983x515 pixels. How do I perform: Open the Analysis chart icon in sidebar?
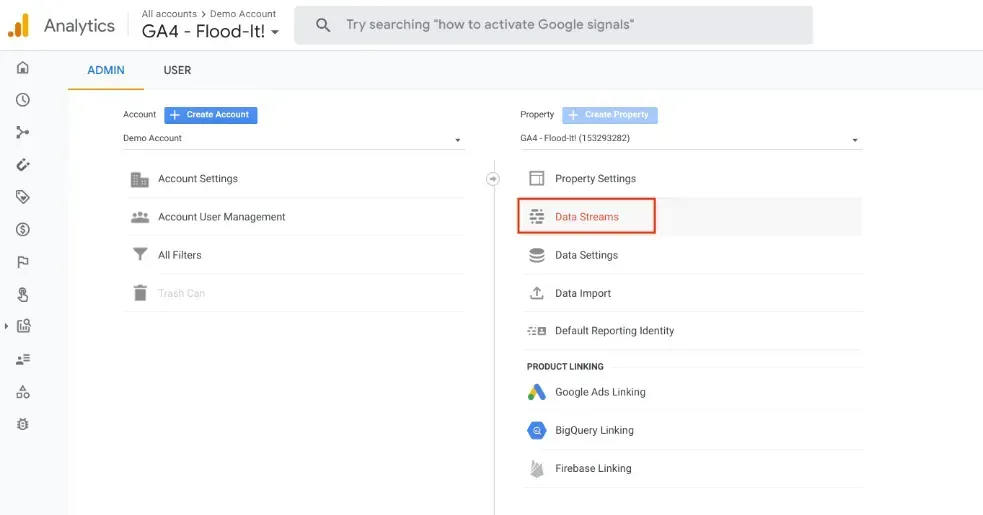click(23, 326)
